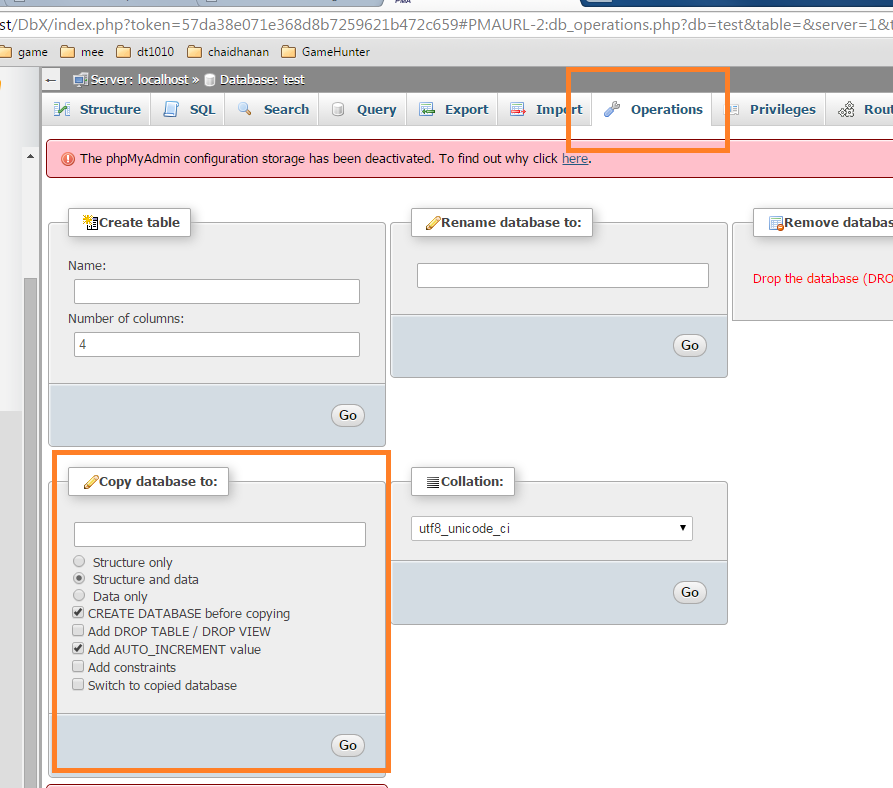The height and width of the screenshot is (788, 893).
Task: Click the Routines gears icon
Action: point(846,109)
